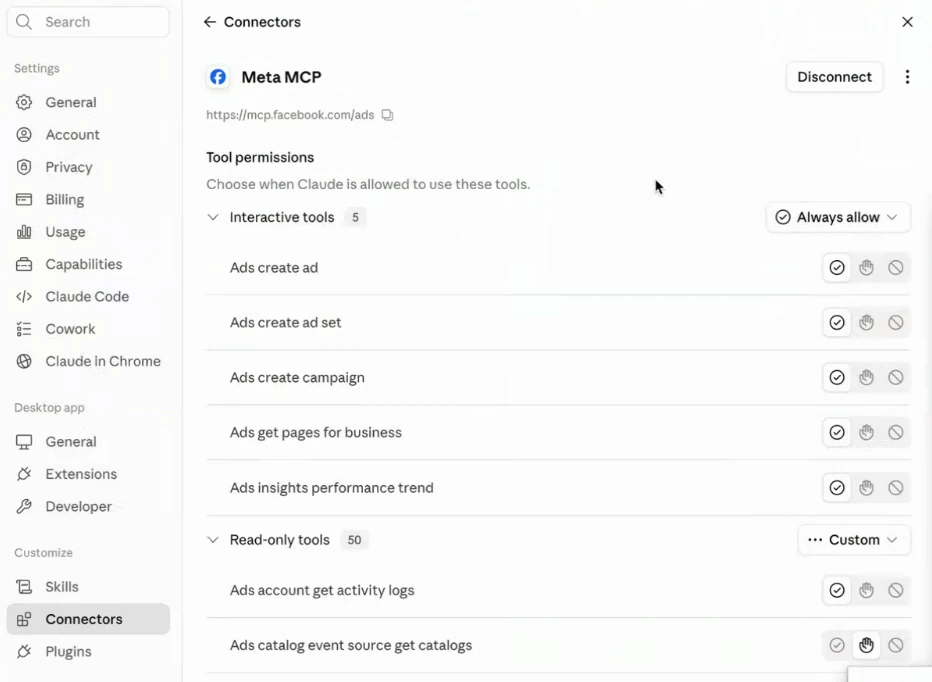Always allow Ads insights performance trend
932x682 pixels.
(837, 488)
